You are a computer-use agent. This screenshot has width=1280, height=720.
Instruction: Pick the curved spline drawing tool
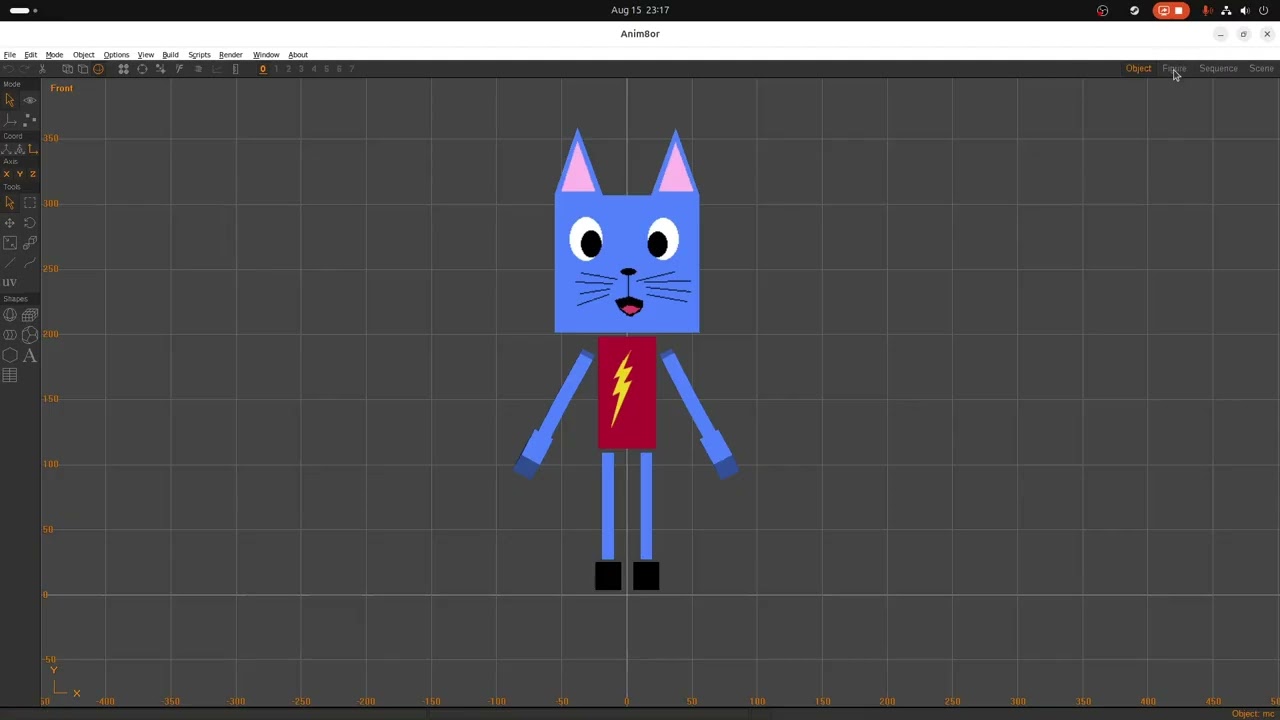click(29, 262)
